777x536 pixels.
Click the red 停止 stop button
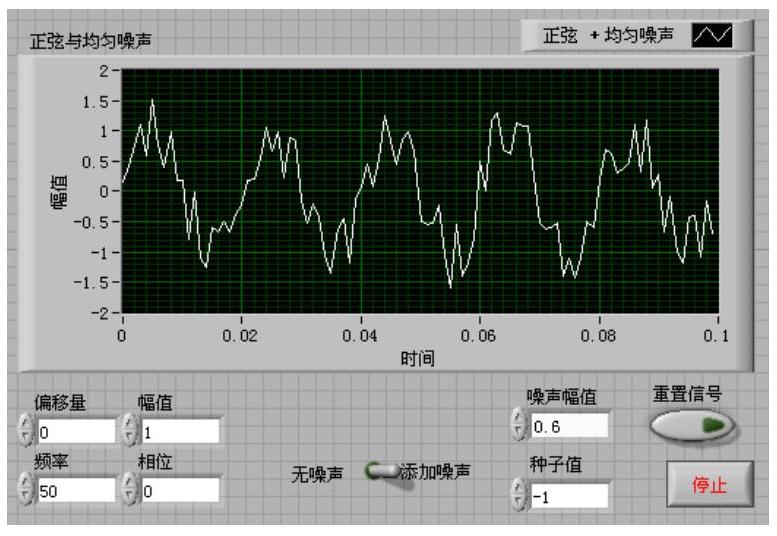[x=710, y=484]
